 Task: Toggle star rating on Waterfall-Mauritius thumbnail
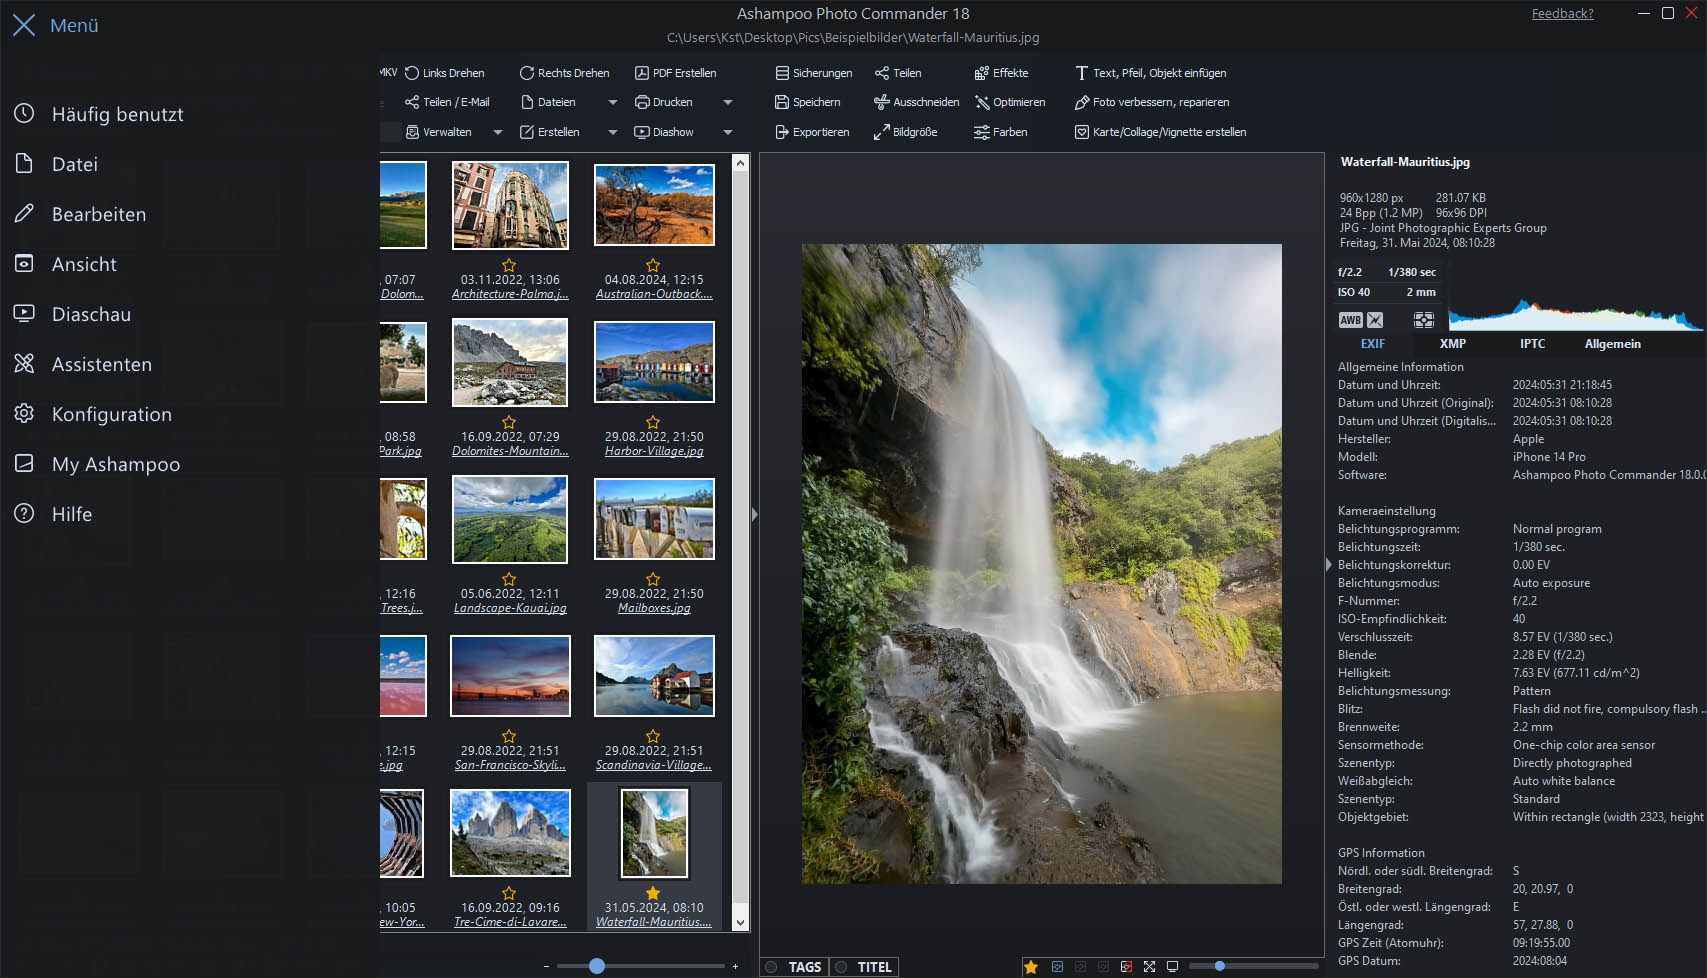tap(653, 893)
